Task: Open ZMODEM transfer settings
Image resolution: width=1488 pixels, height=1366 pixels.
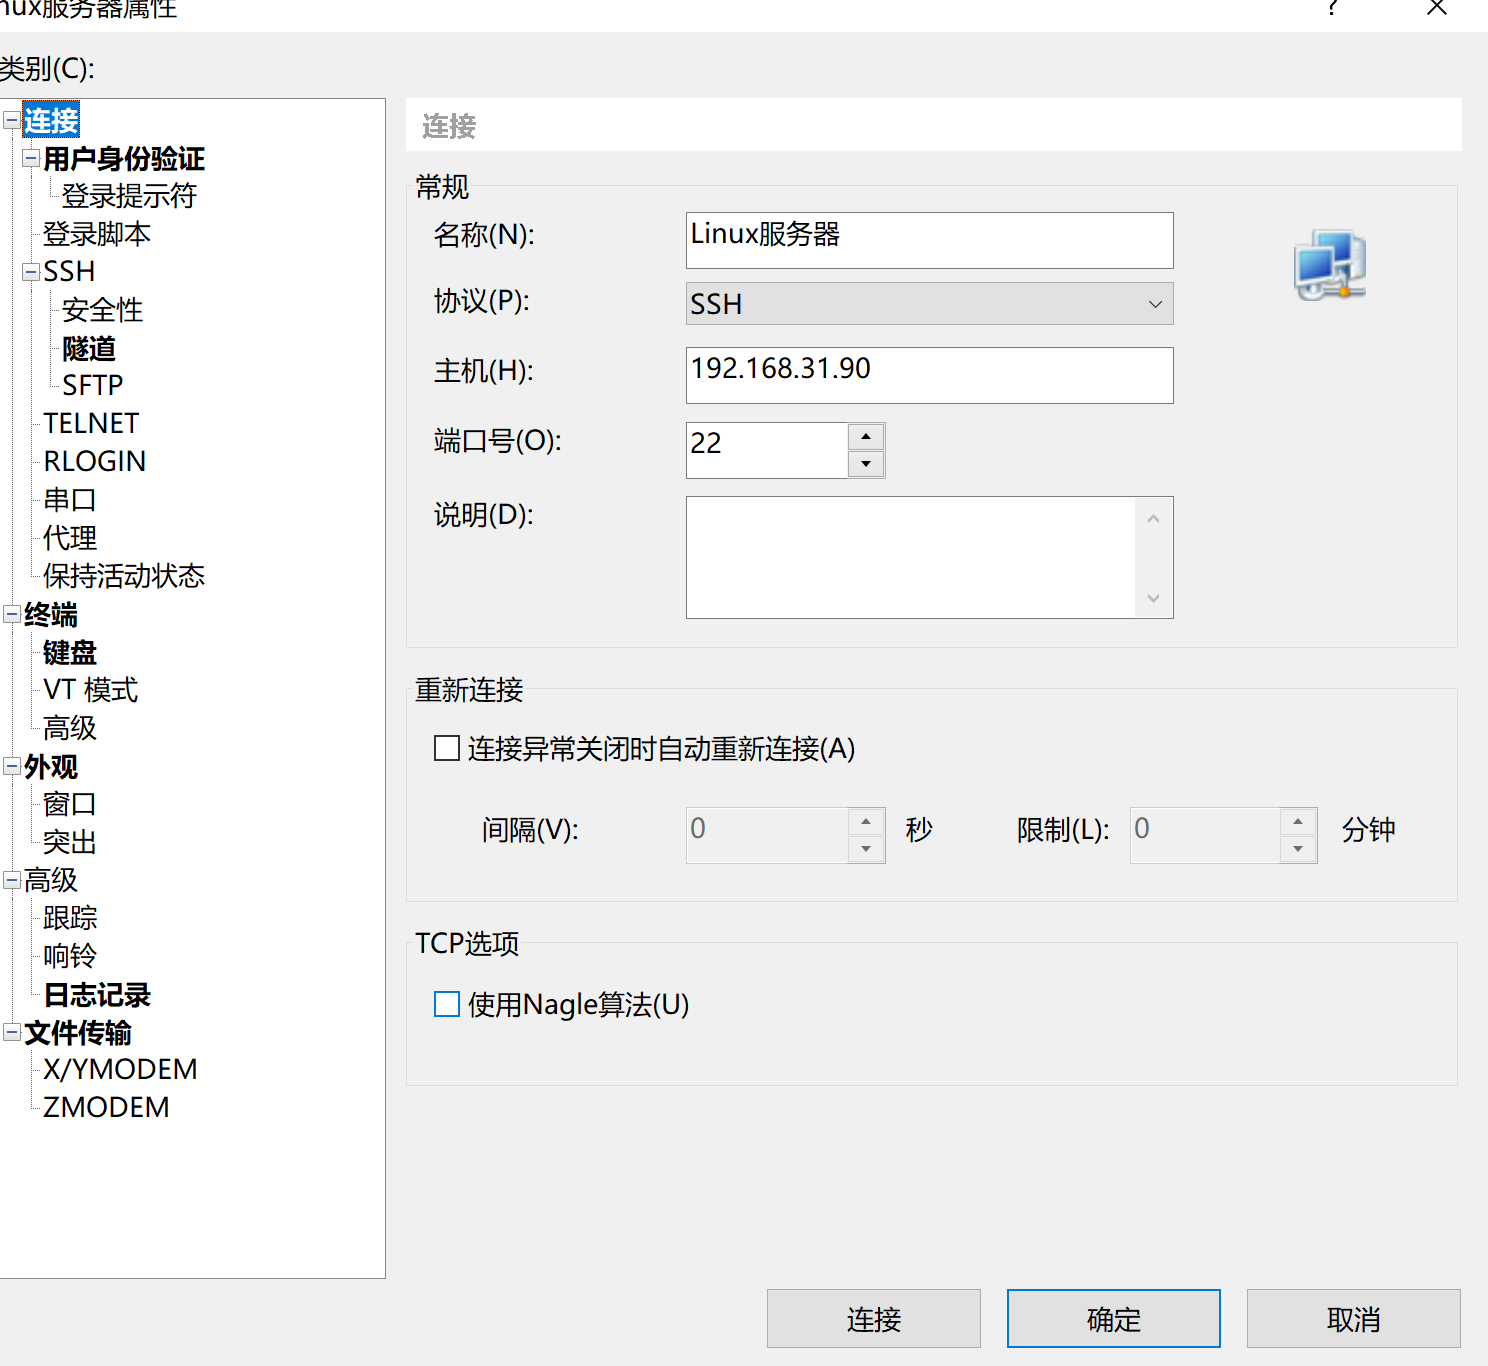Action: click(x=104, y=1107)
